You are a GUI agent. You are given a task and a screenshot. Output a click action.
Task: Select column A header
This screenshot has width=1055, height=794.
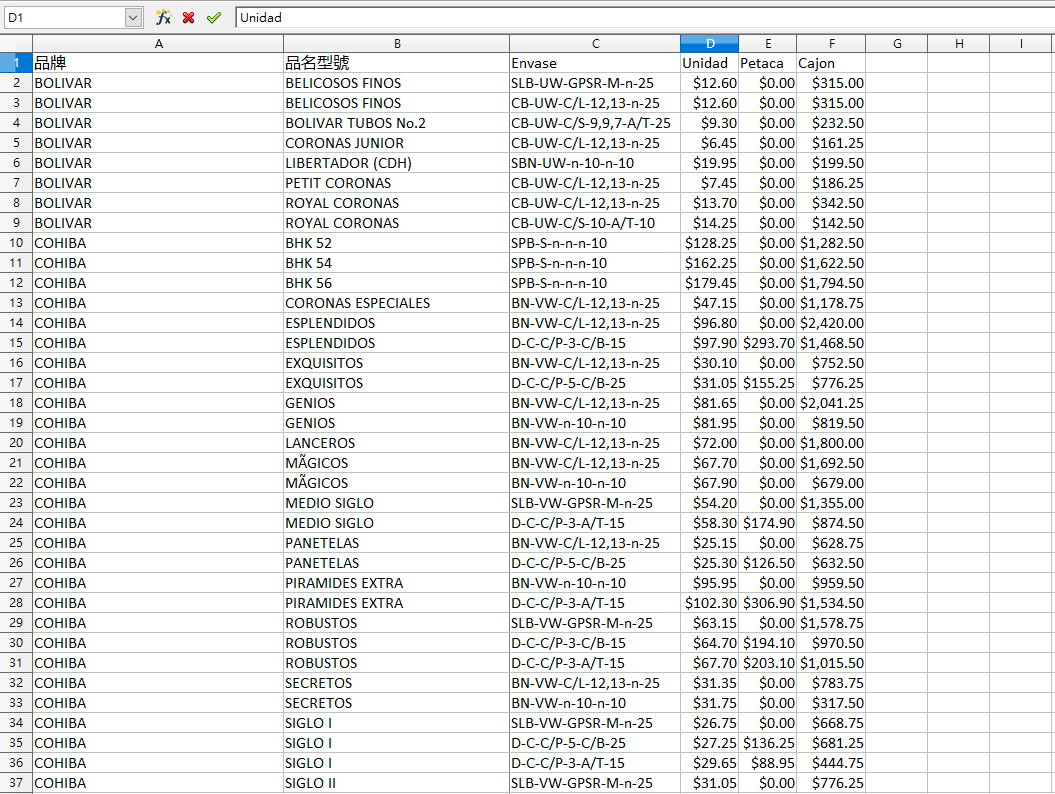click(x=158, y=44)
